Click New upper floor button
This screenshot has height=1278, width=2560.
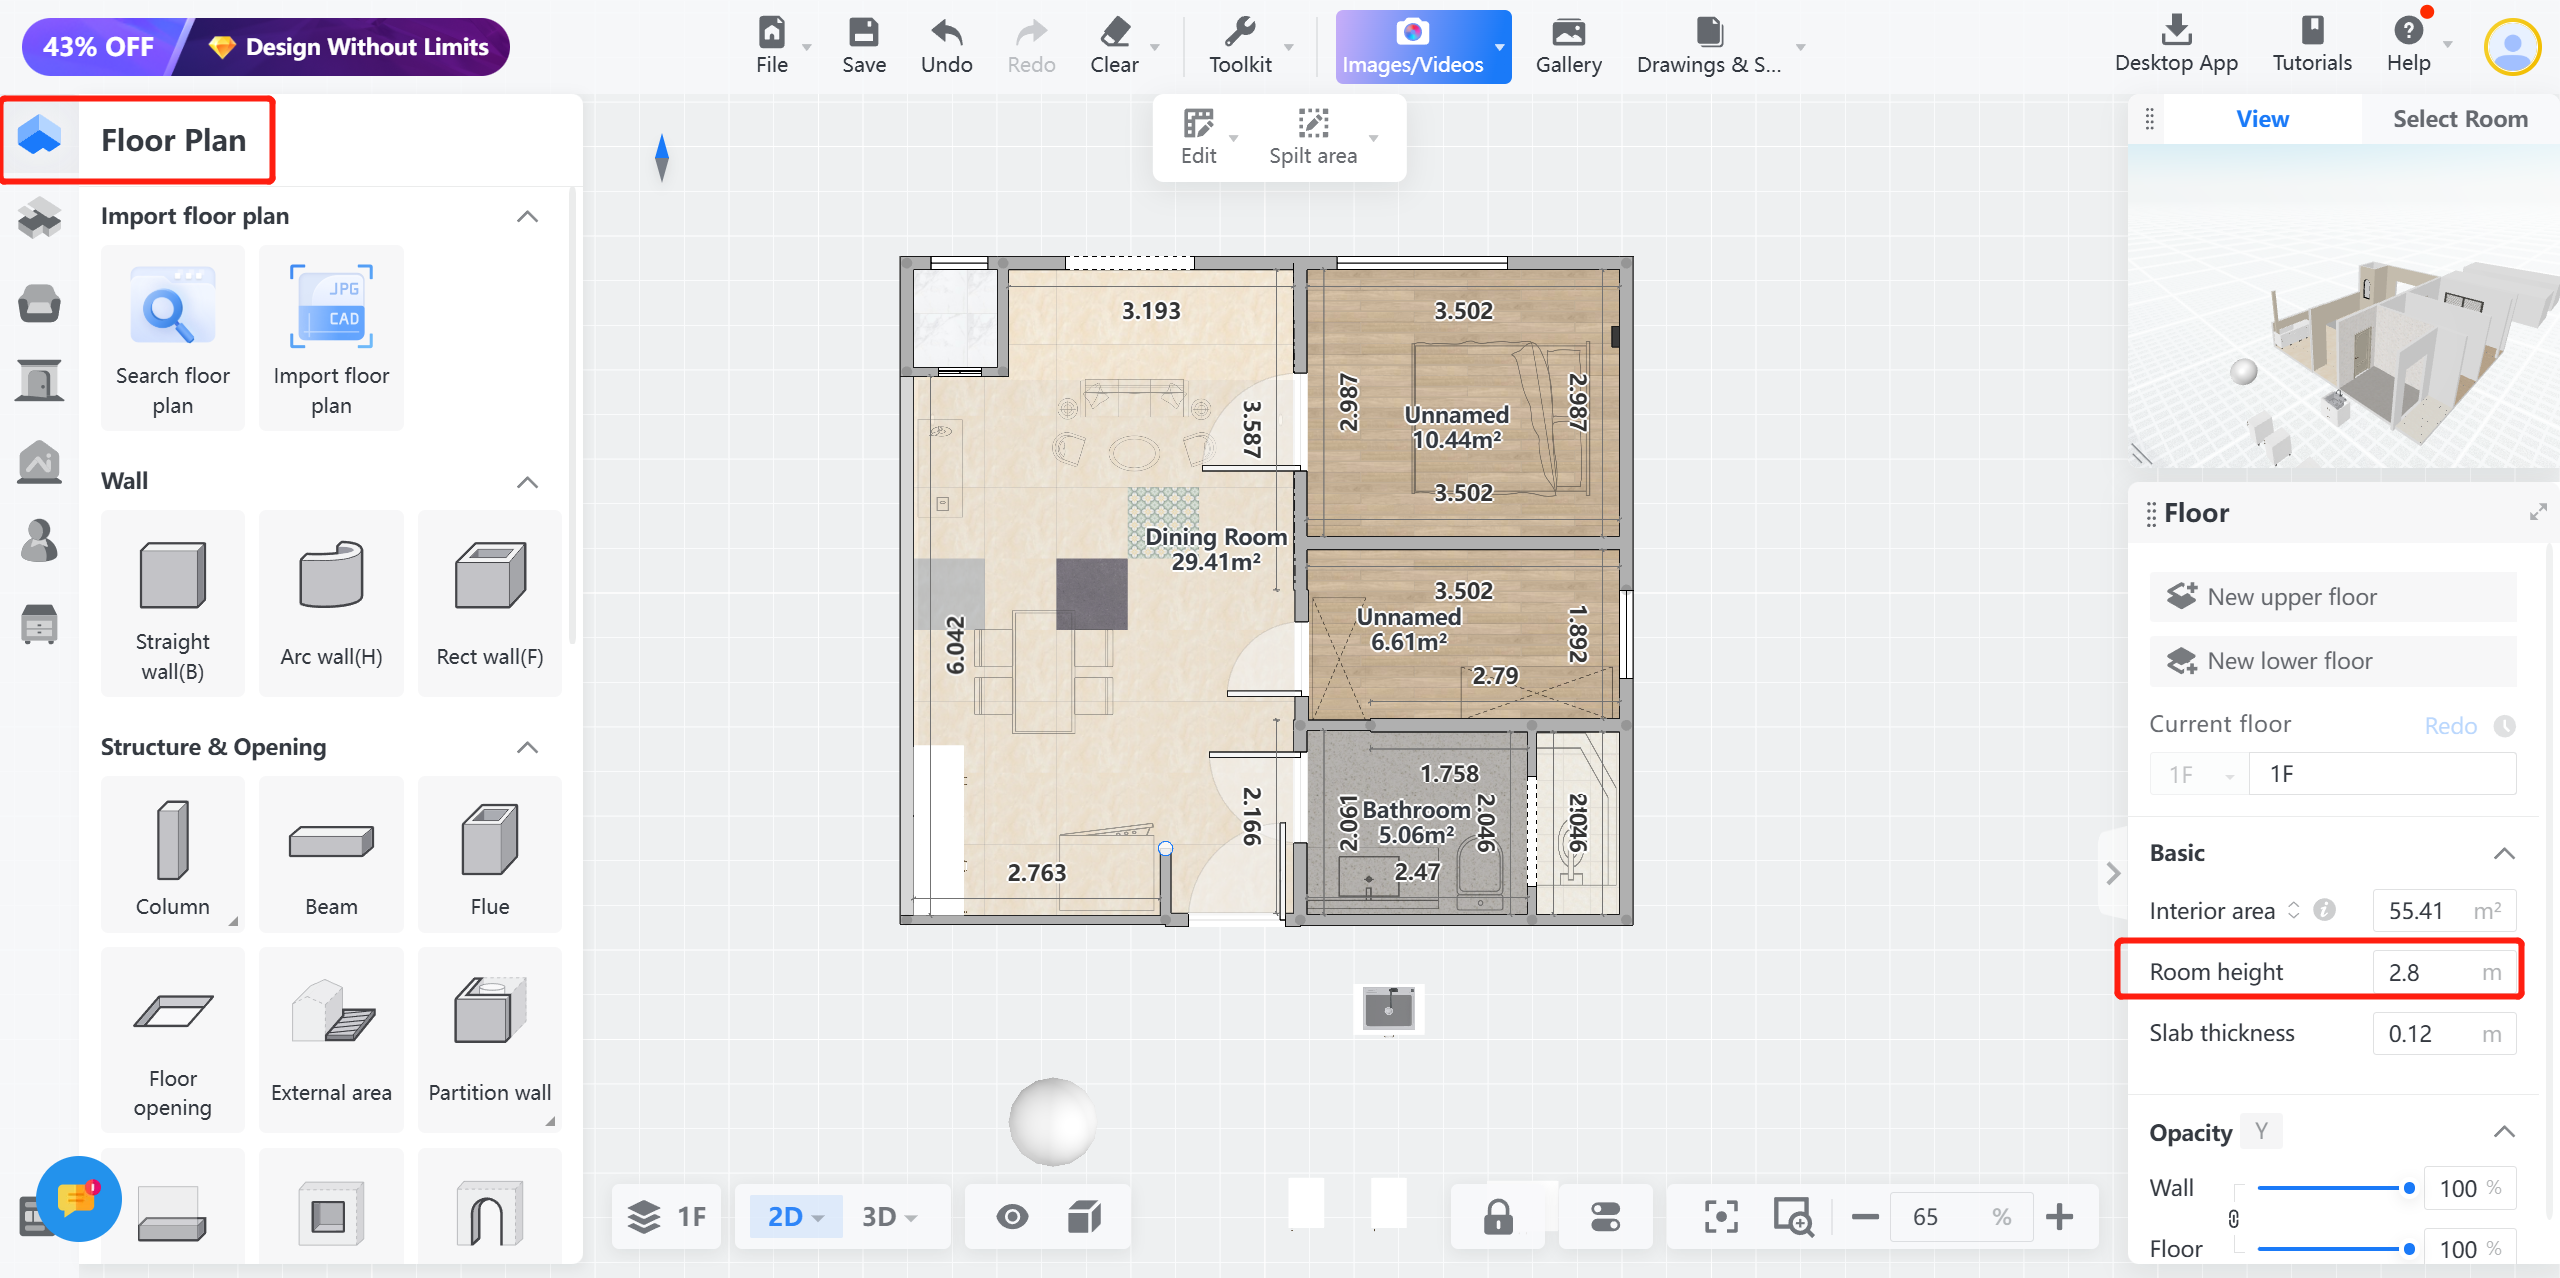tap(2332, 597)
